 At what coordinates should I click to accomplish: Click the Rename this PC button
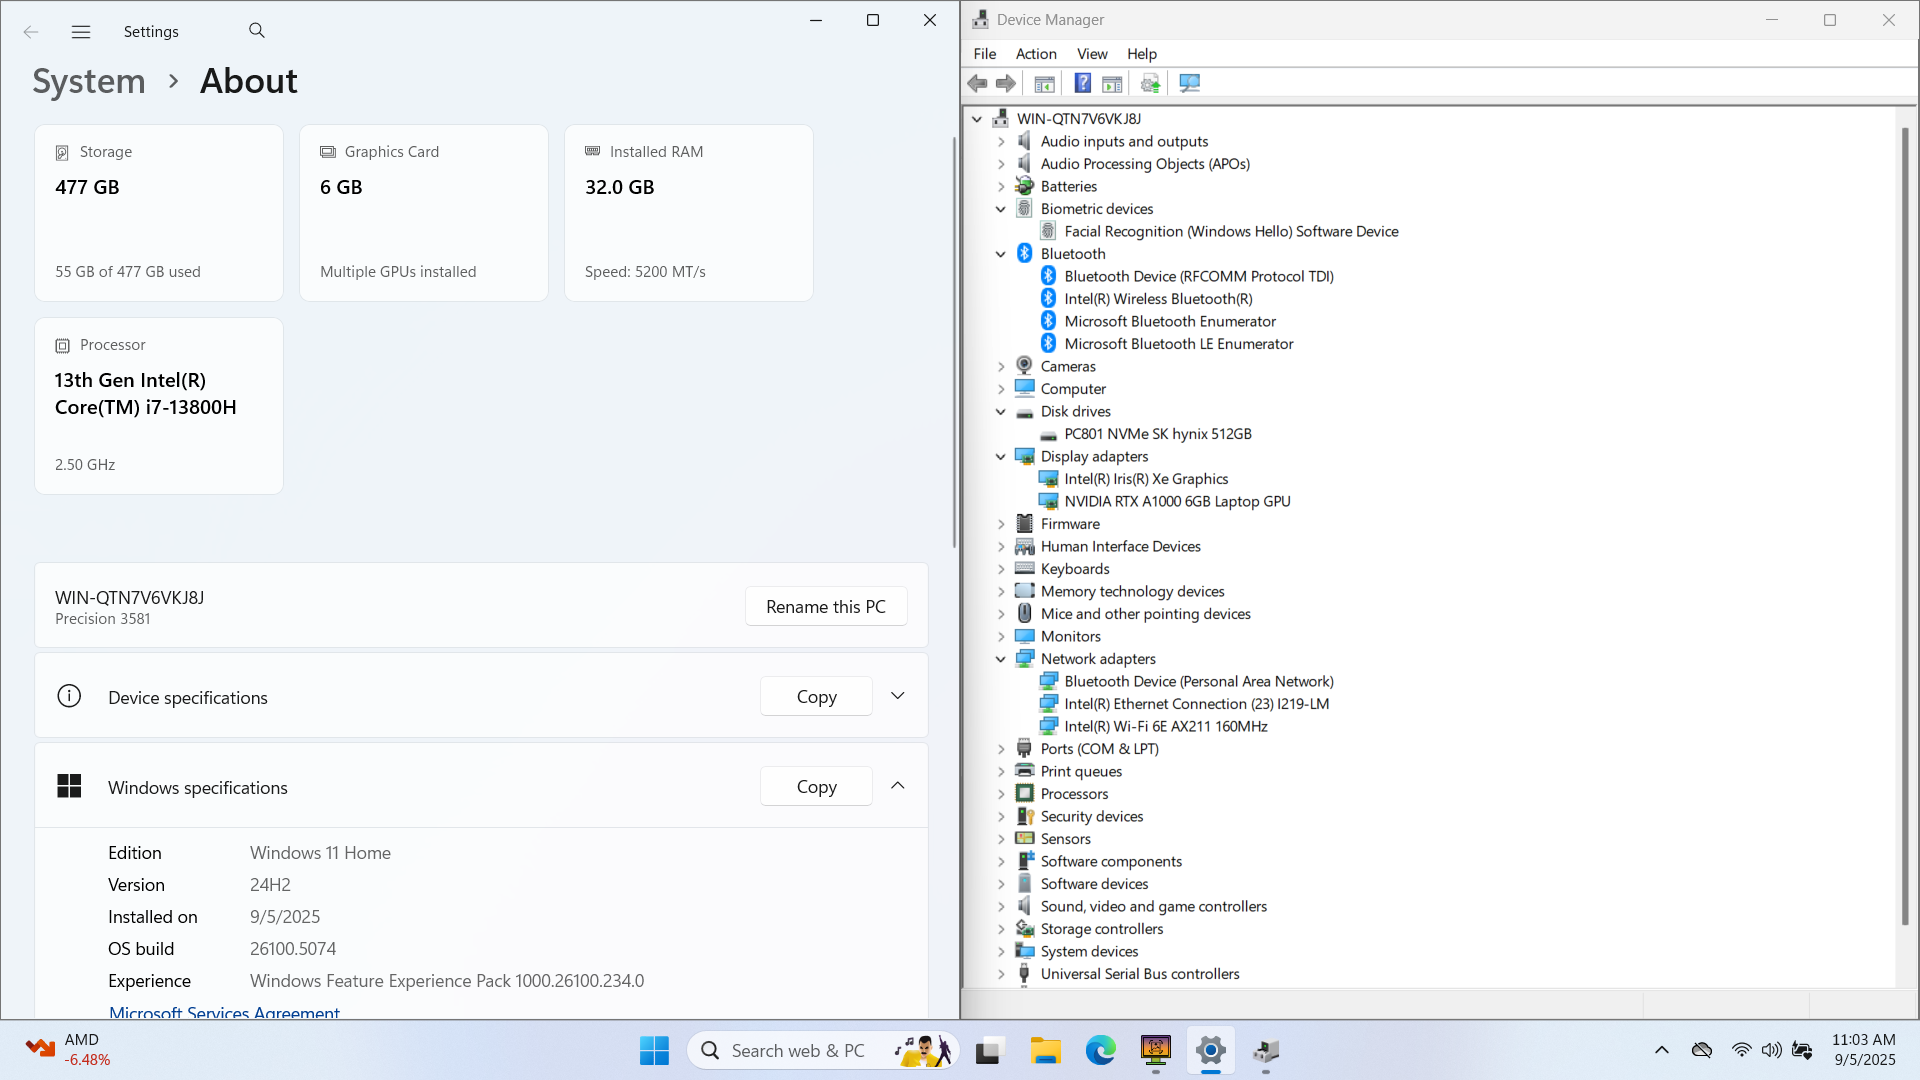coord(825,607)
